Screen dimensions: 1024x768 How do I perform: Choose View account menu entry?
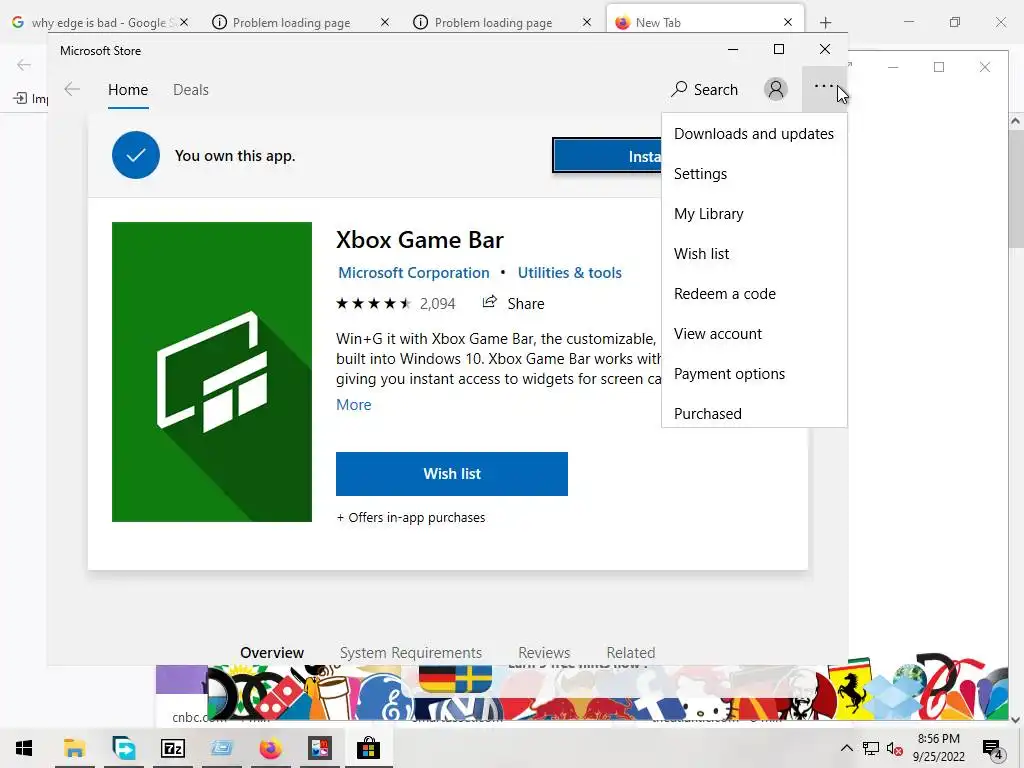click(754, 334)
